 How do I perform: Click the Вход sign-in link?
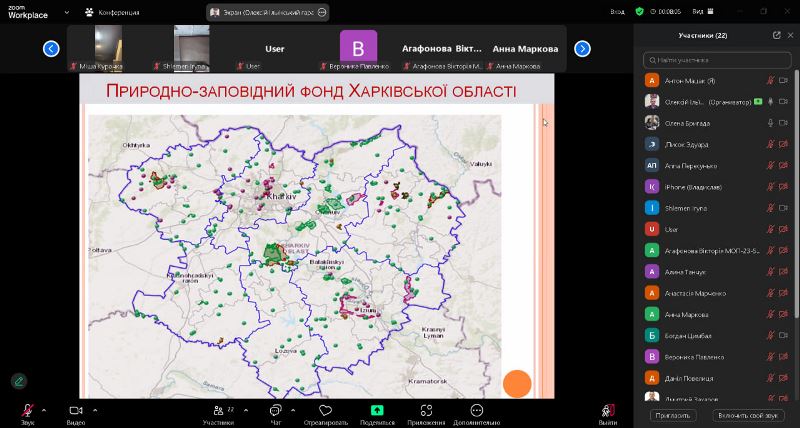point(617,11)
